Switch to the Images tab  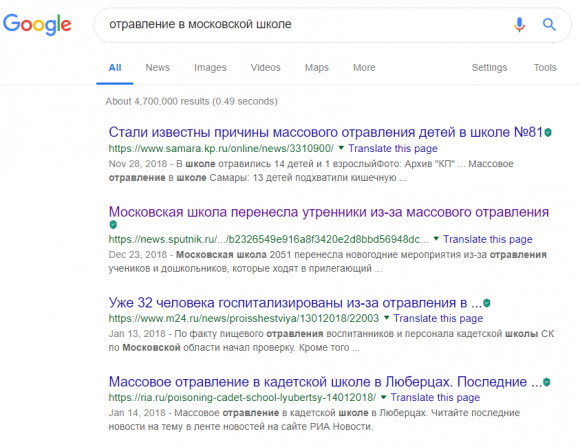[x=210, y=68]
